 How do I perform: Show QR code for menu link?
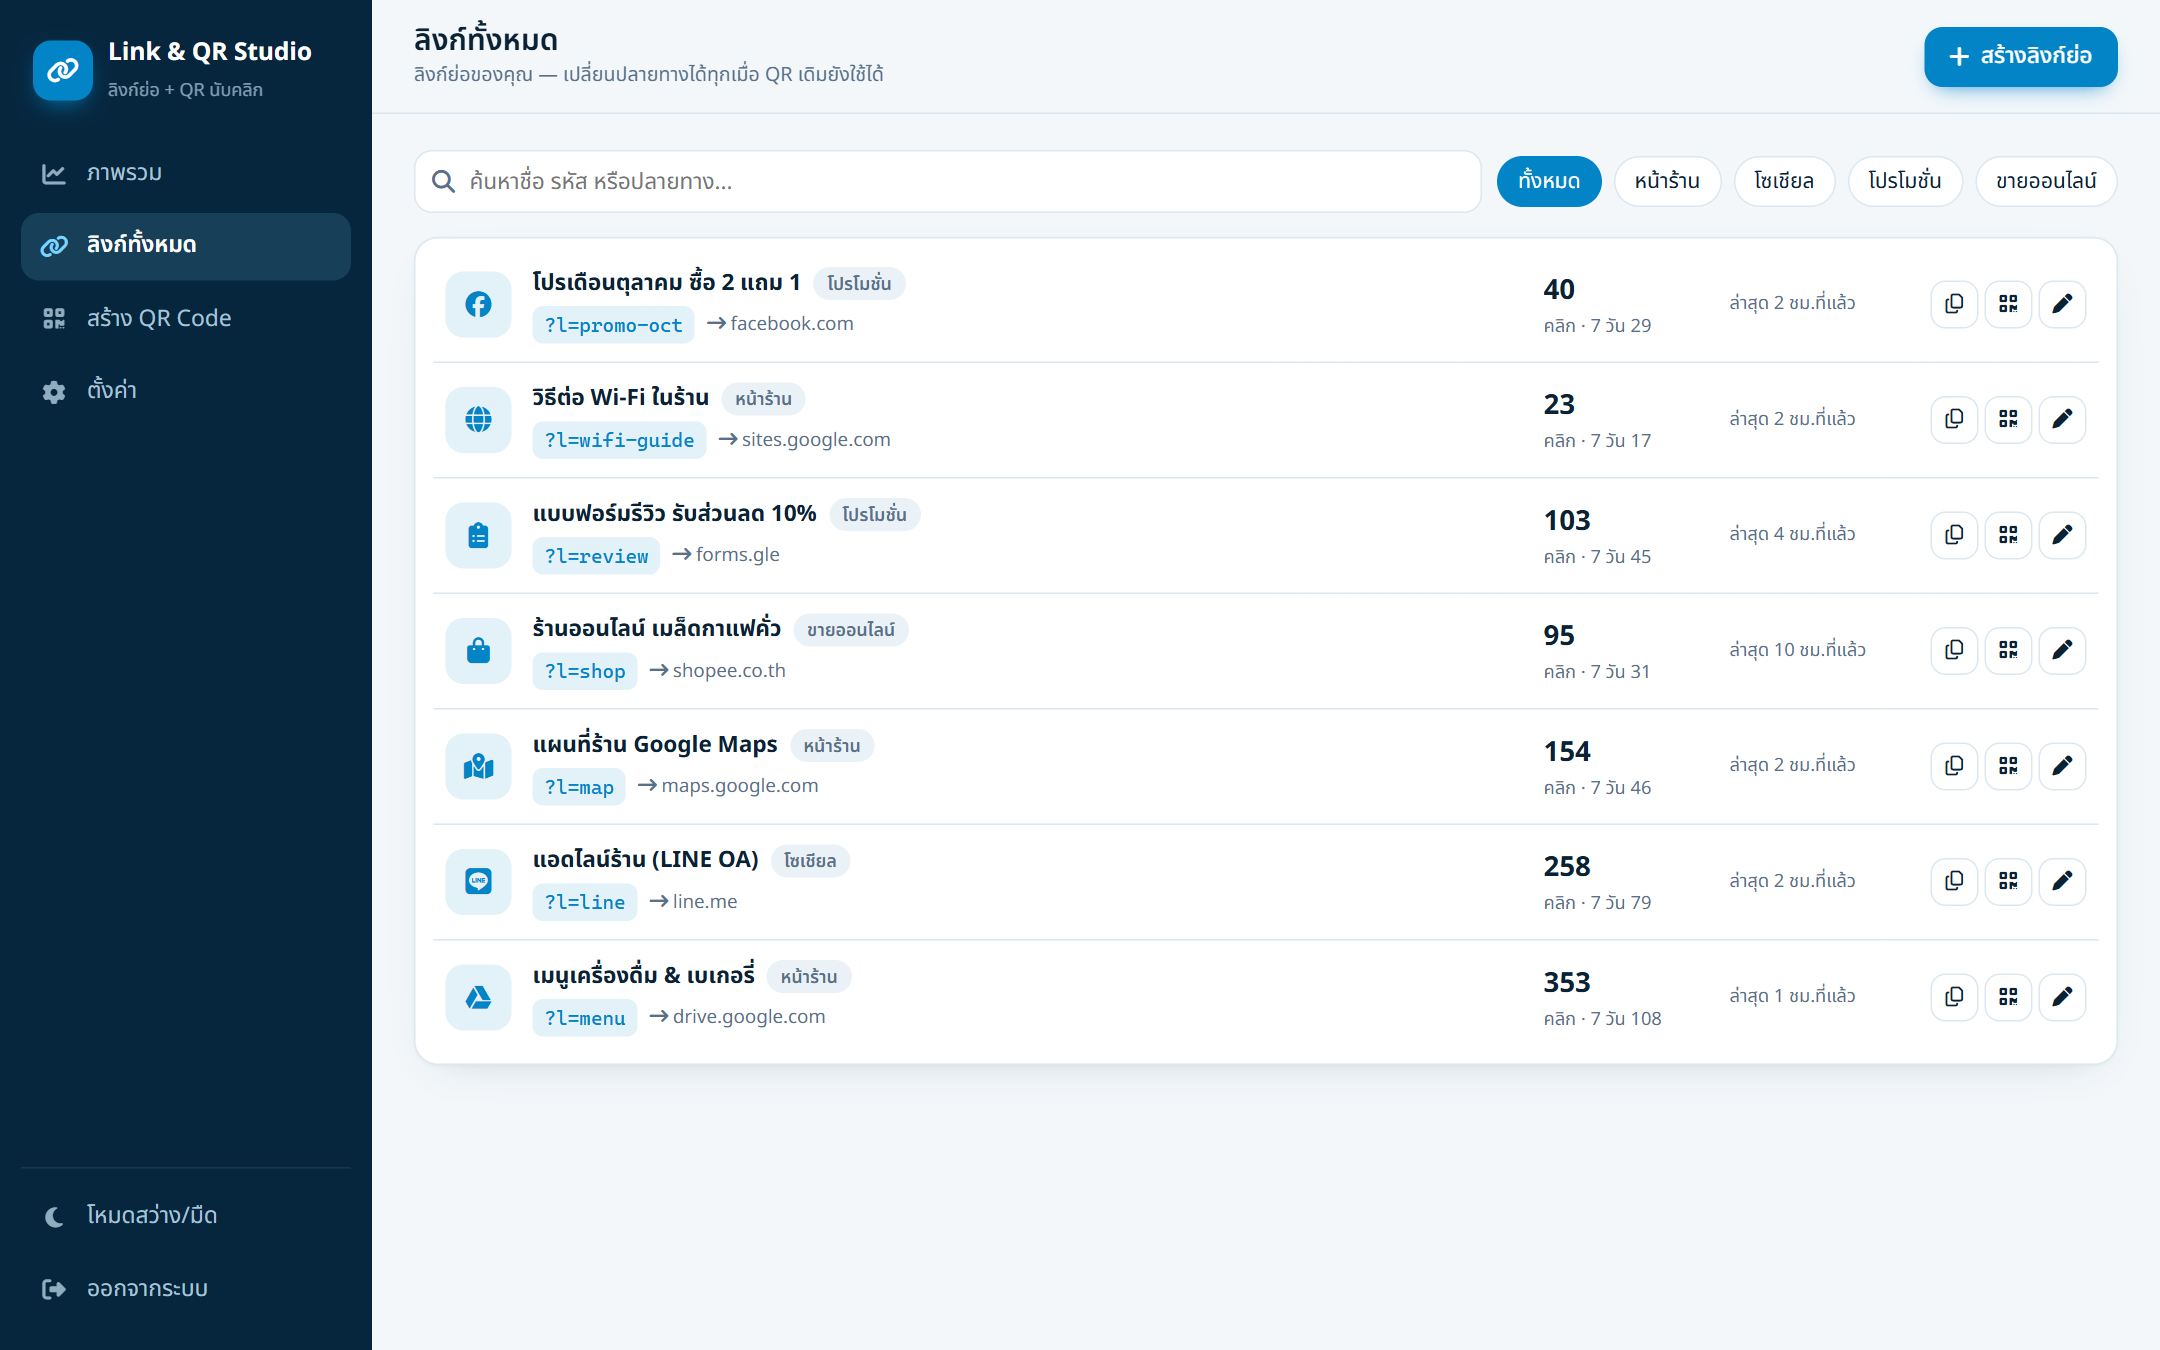2008,997
